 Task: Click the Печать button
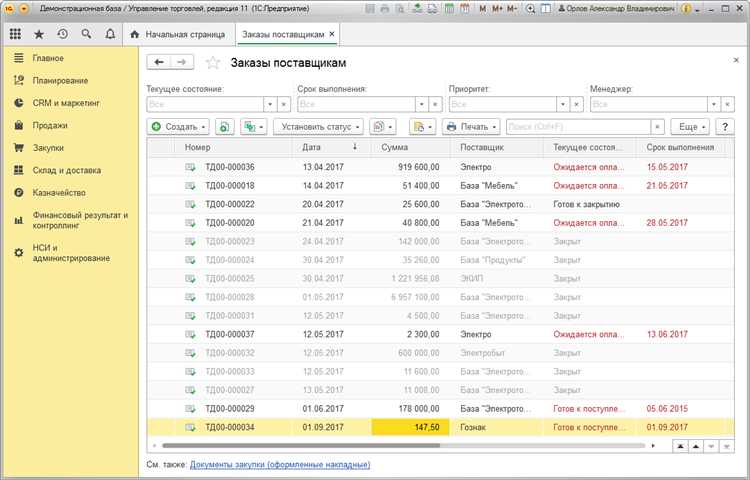coord(473,127)
